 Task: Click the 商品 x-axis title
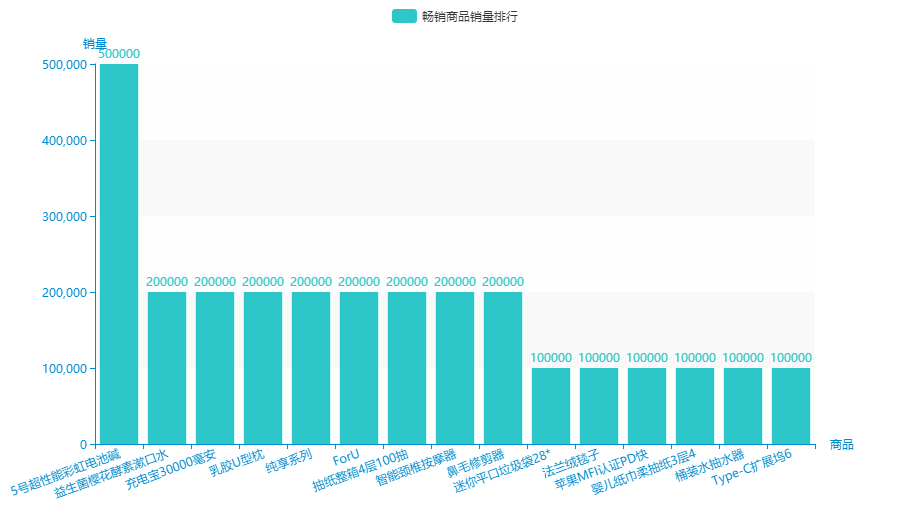point(842,444)
